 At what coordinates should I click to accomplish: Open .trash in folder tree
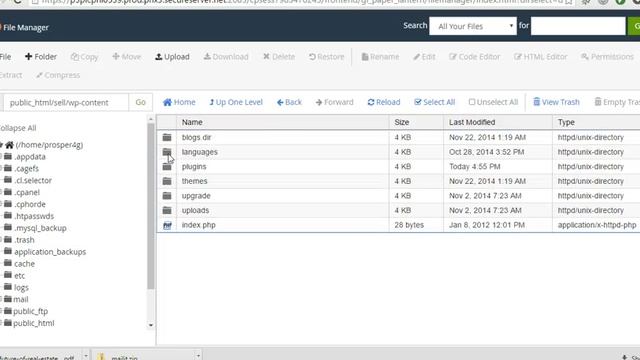pyautogui.click(x=24, y=240)
